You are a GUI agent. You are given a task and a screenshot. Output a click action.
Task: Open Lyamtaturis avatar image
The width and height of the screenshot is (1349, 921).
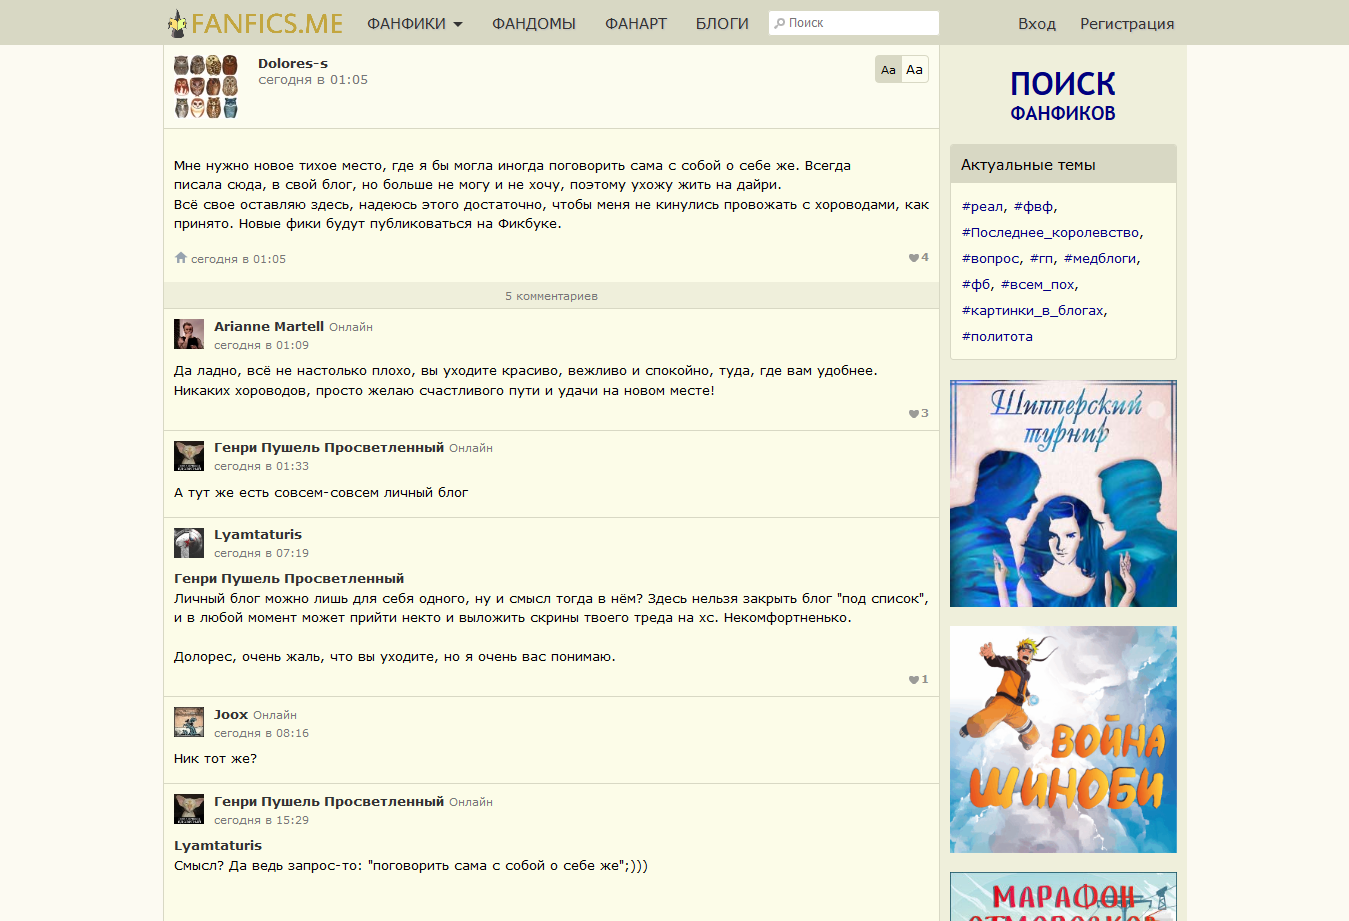(x=189, y=543)
